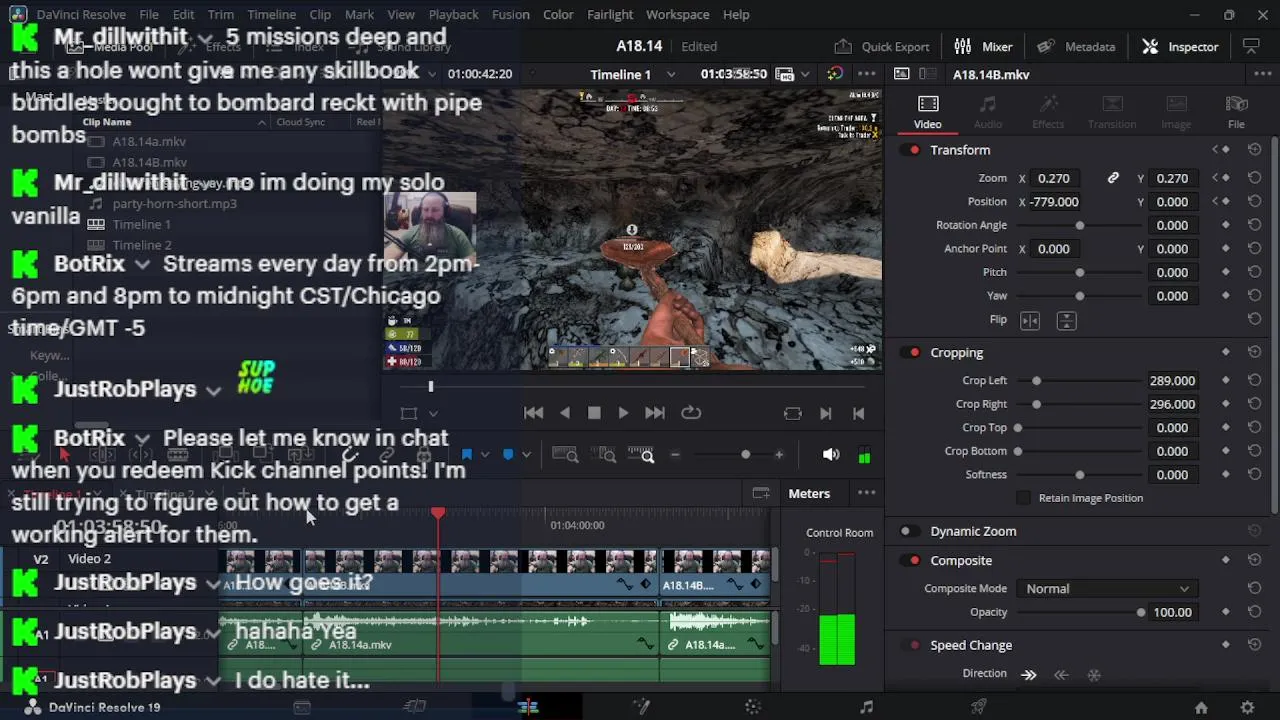Open the viewer options three-dot menu
Viewport: 1280px width, 720px height.
coord(866,74)
